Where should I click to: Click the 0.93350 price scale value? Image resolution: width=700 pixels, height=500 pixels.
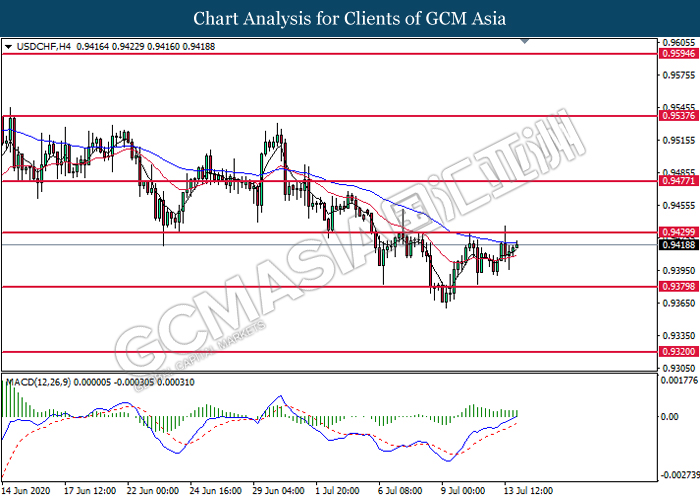click(679, 336)
